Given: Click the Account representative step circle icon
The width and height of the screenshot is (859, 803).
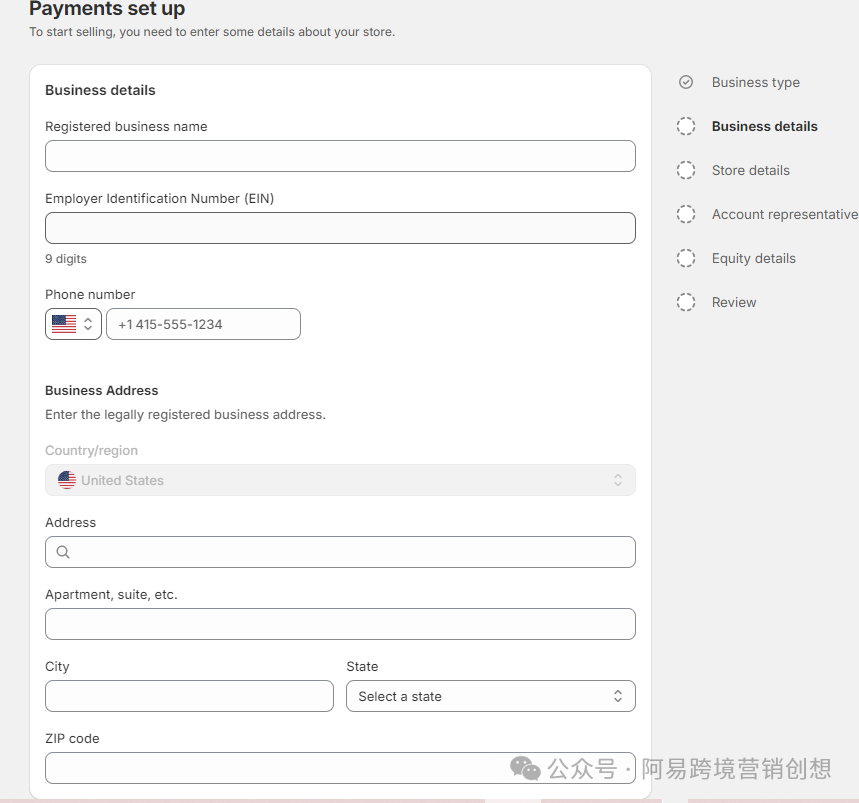Looking at the screenshot, I should tap(686, 215).
